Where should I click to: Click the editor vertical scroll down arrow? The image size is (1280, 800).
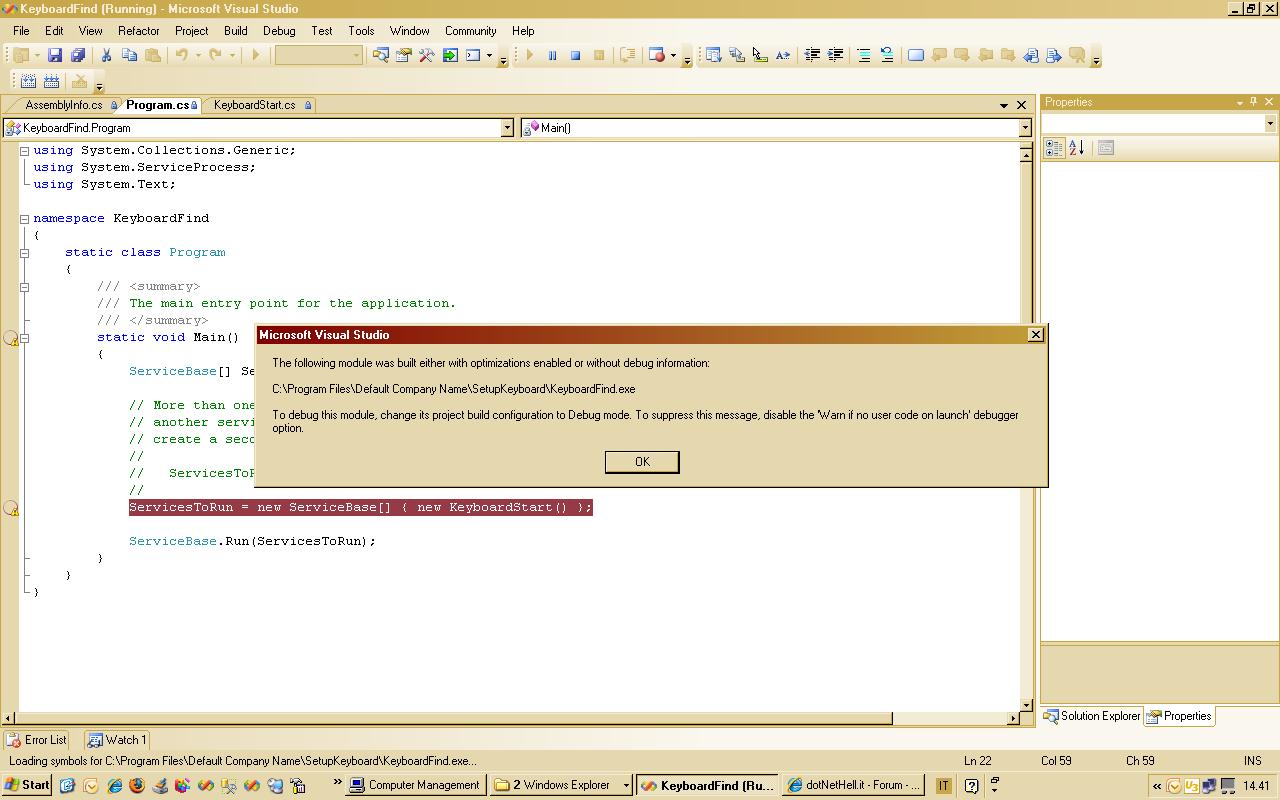point(1026,705)
